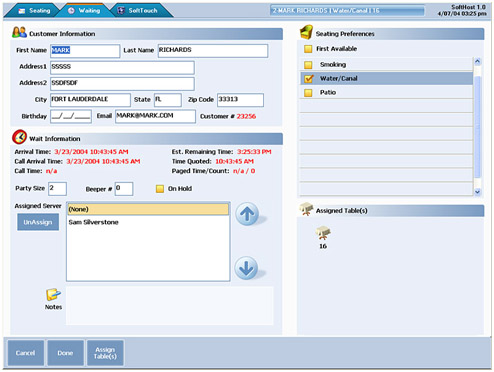
Task: Click the Time Quoted value
Action: tap(234, 162)
